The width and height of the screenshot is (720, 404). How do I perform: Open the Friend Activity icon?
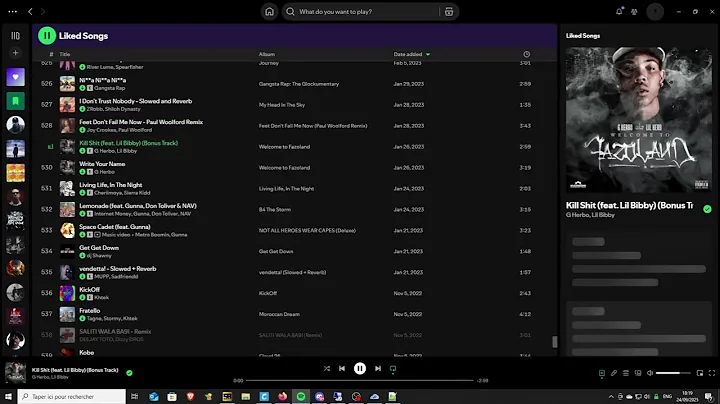634,11
